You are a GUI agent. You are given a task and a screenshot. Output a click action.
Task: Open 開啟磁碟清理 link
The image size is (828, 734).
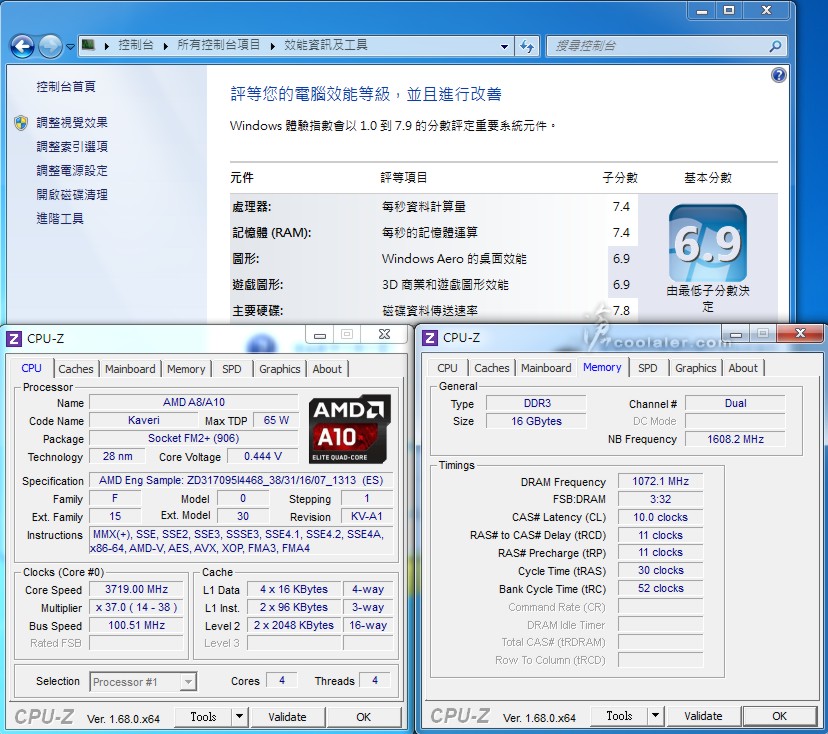coord(72,194)
